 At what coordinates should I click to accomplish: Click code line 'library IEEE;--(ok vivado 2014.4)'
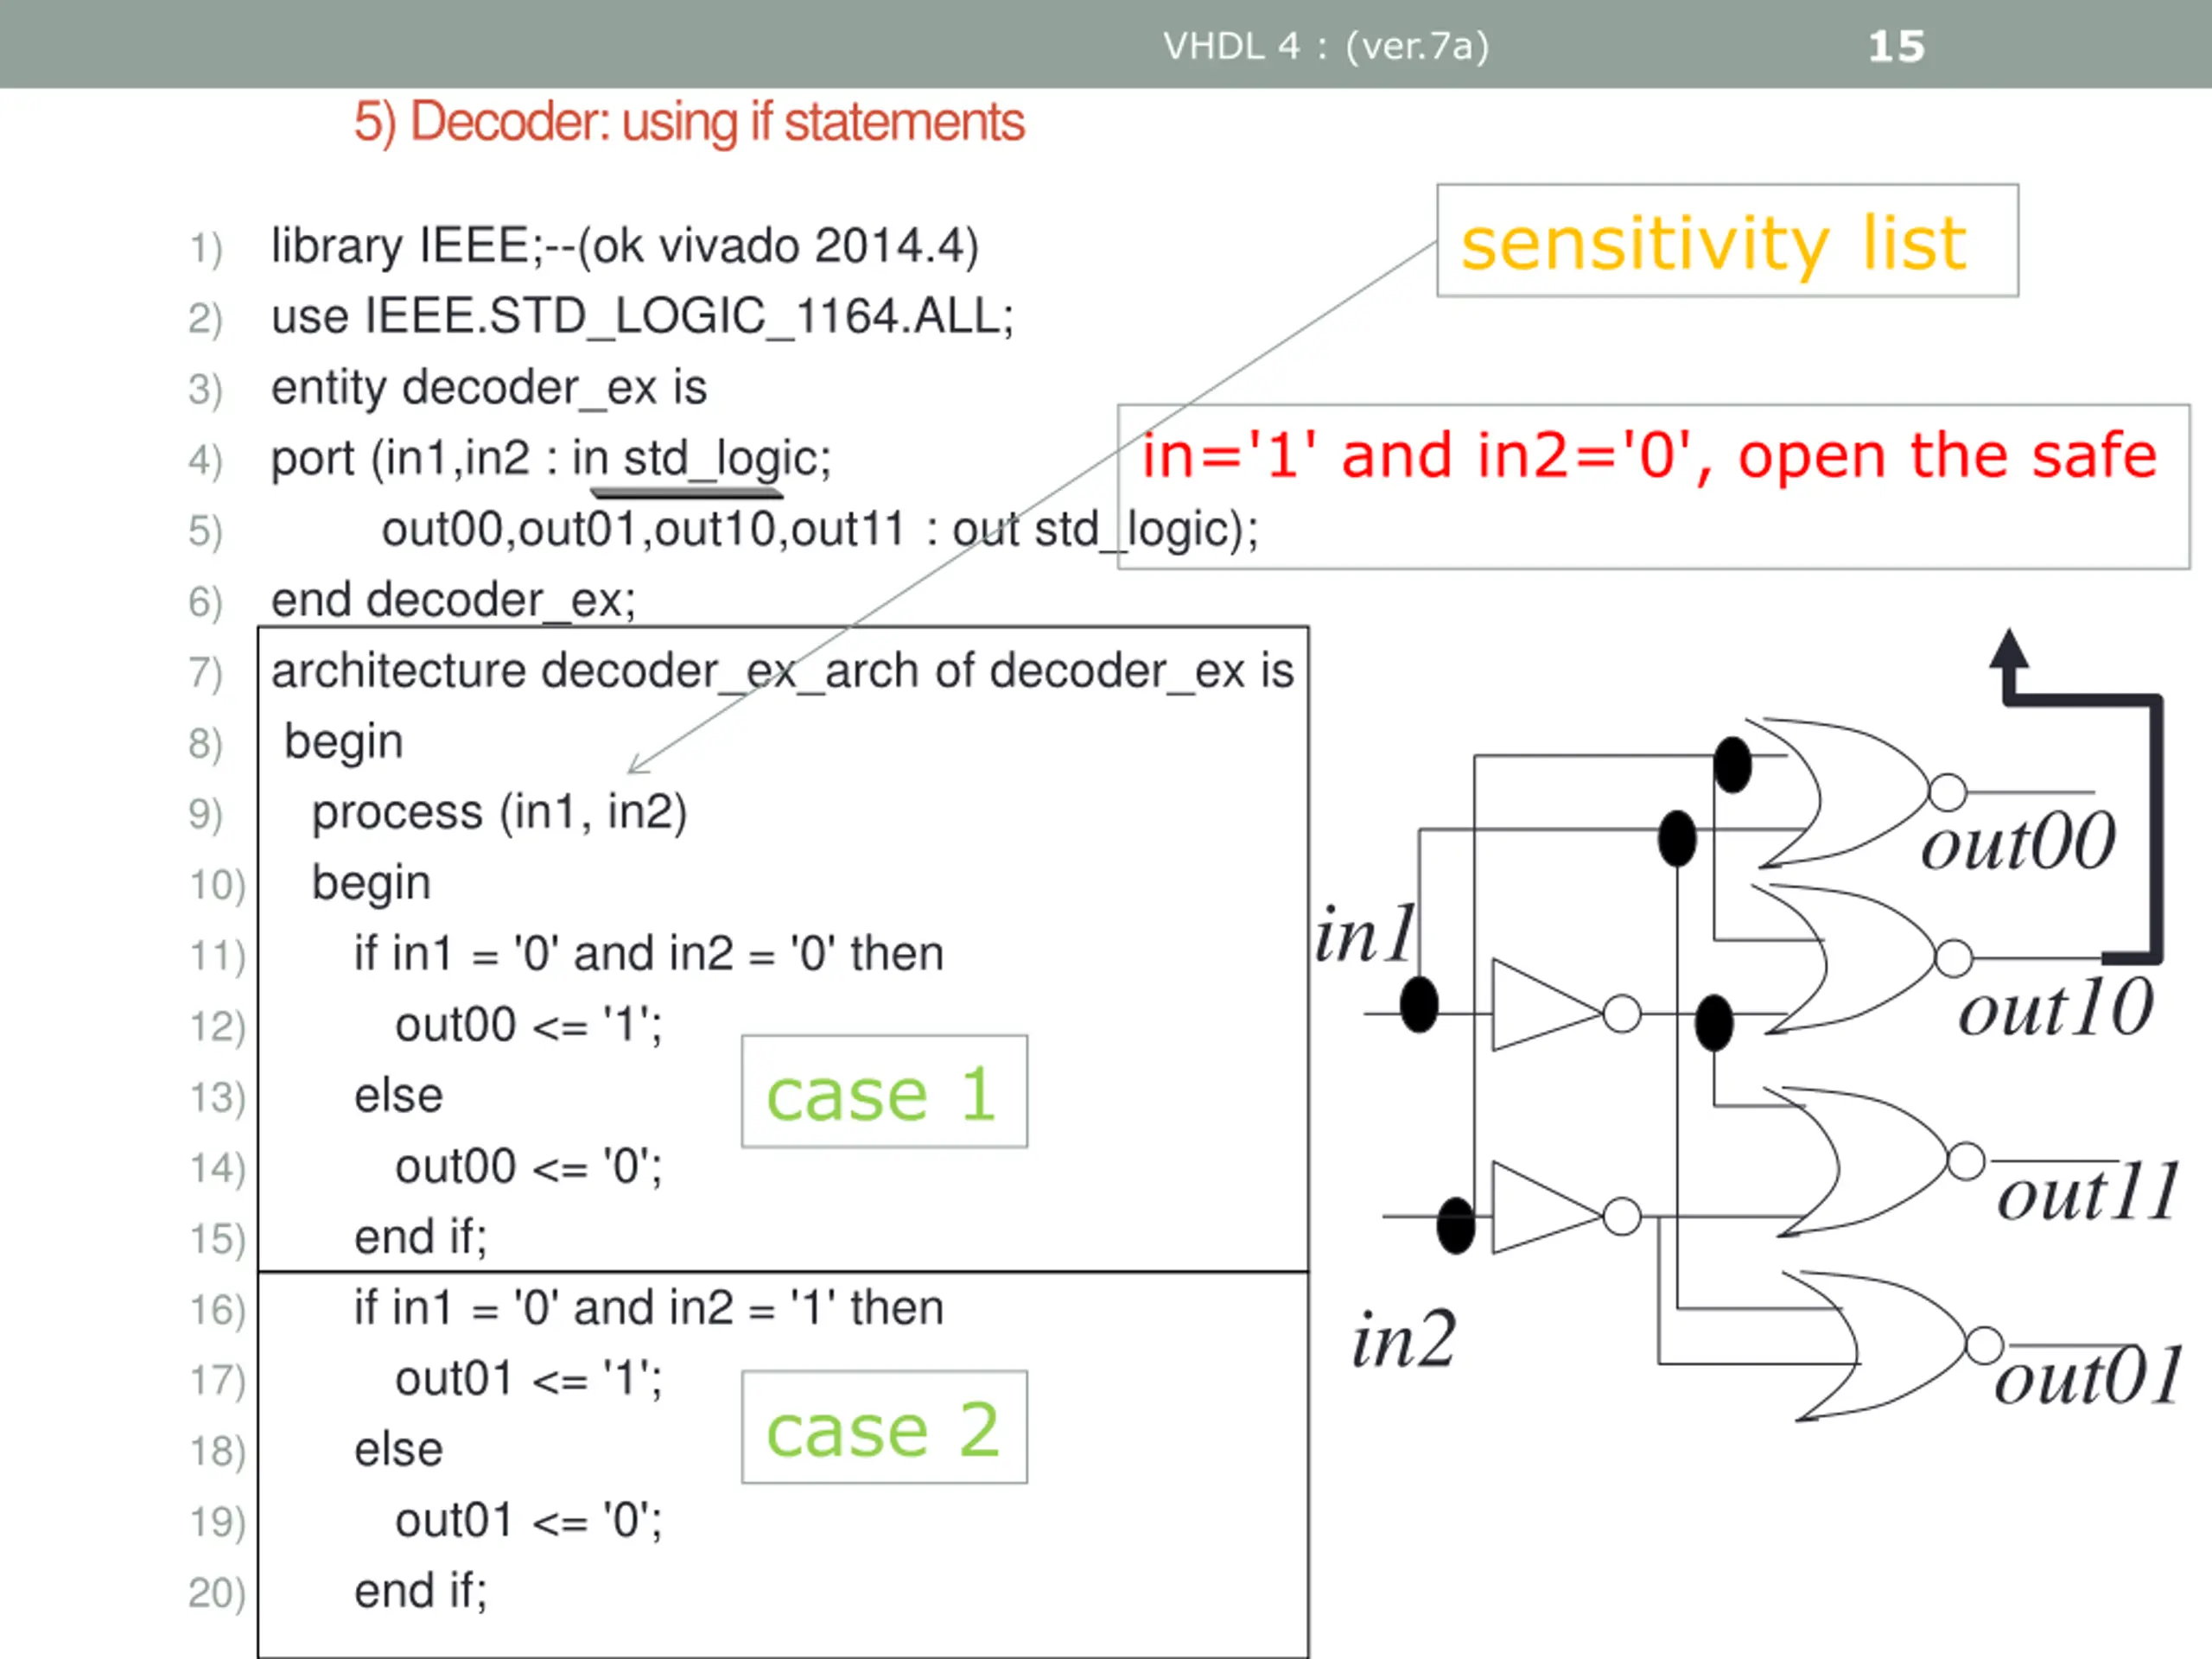click(x=625, y=247)
